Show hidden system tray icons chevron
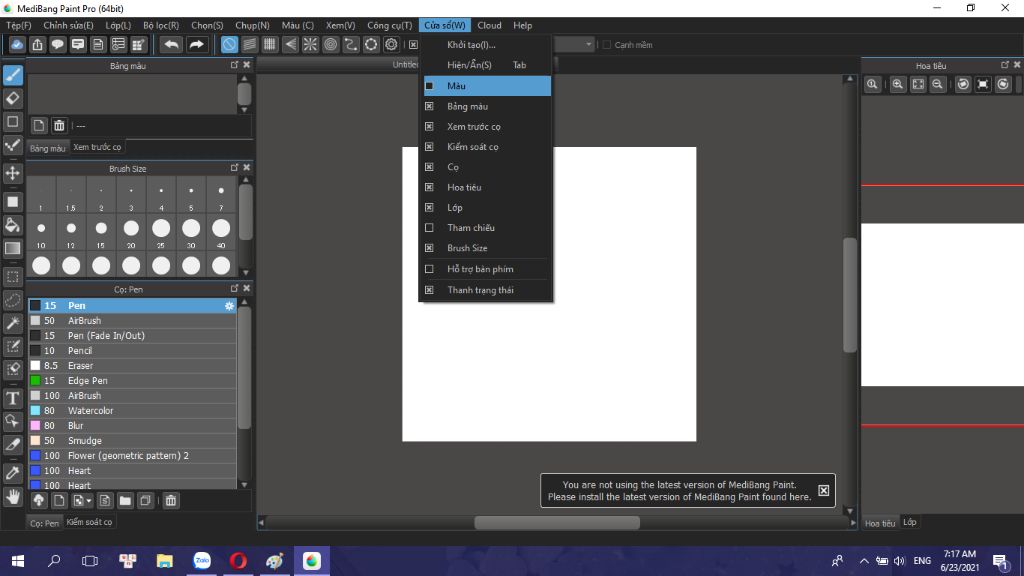The width and height of the screenshot is (1024, 576). (864, 561)
